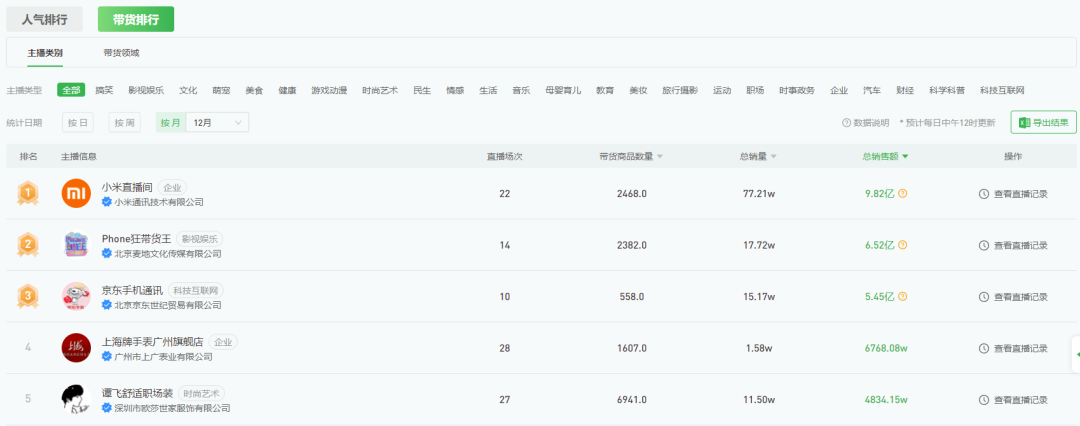The width and height of the screenshot is (1080, 426).
Task: Click the green side panel expand arrow
Action: coord(1076,353)
